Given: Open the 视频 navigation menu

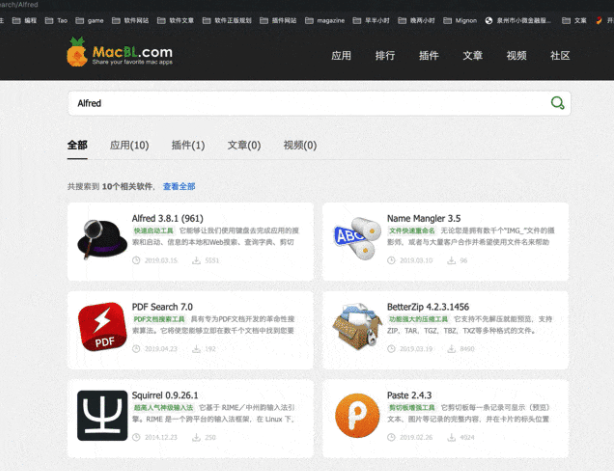Looking at the screenshot, I should (x=516, y=56).
